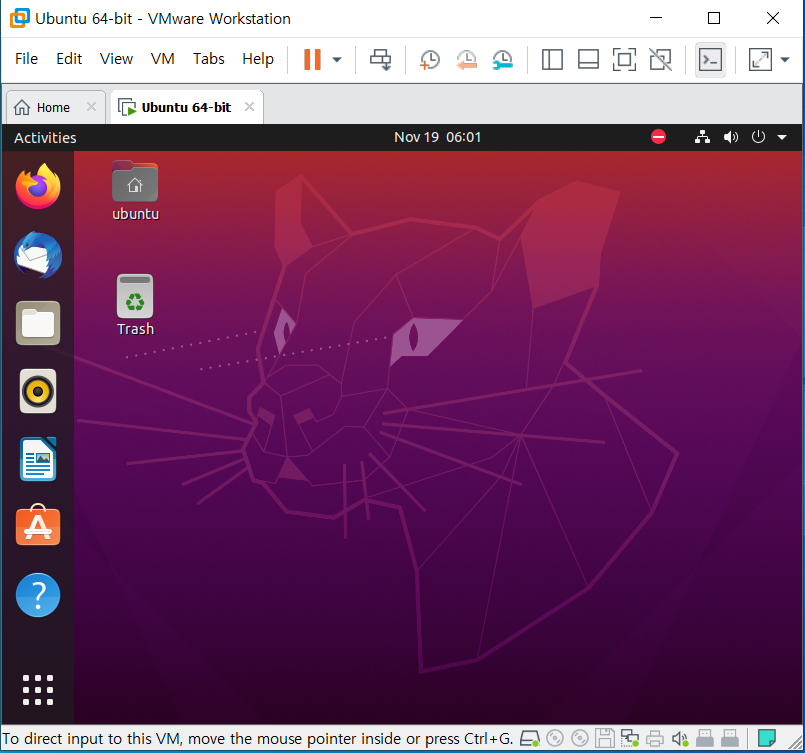Viewport: 805px width, 753px height.
Task: Click the Unity mode toolbar icon
Action: (660, 60)
